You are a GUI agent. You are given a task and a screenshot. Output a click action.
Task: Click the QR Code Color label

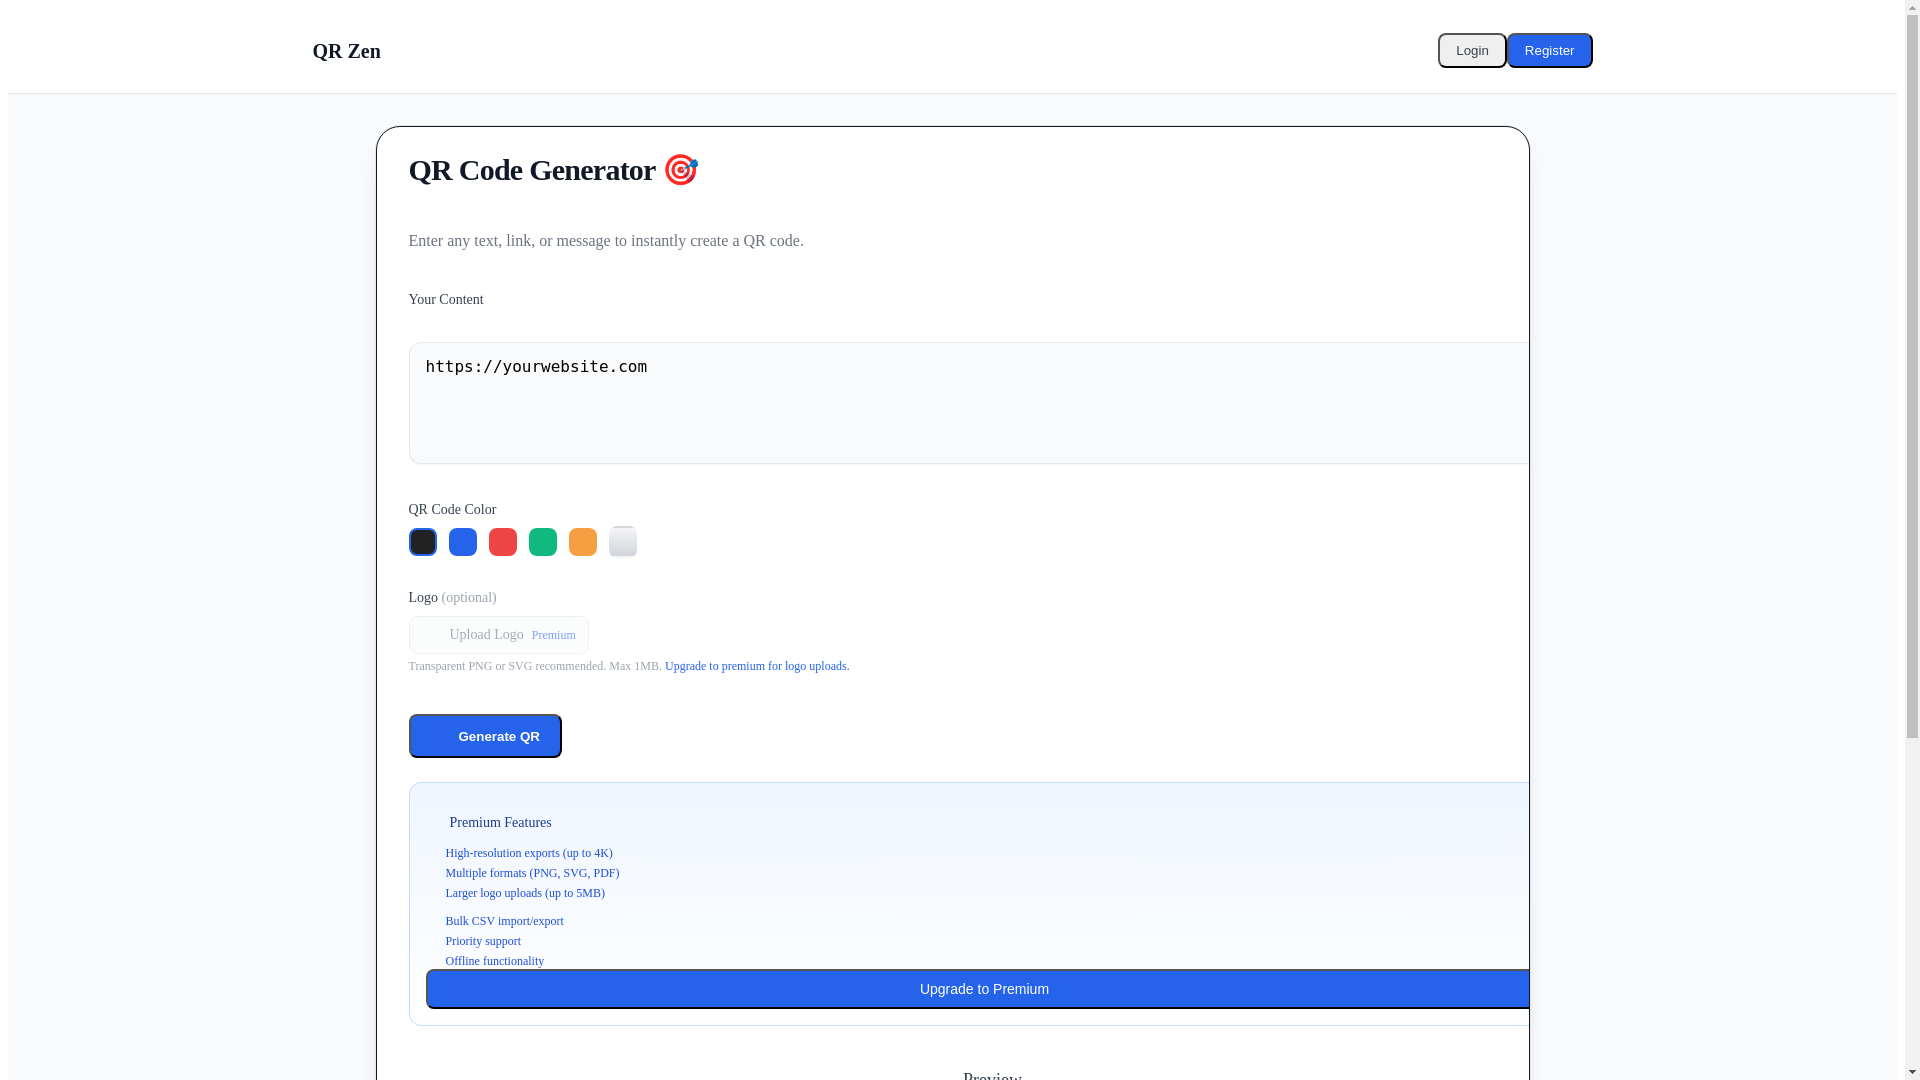[x=452, y=510]
